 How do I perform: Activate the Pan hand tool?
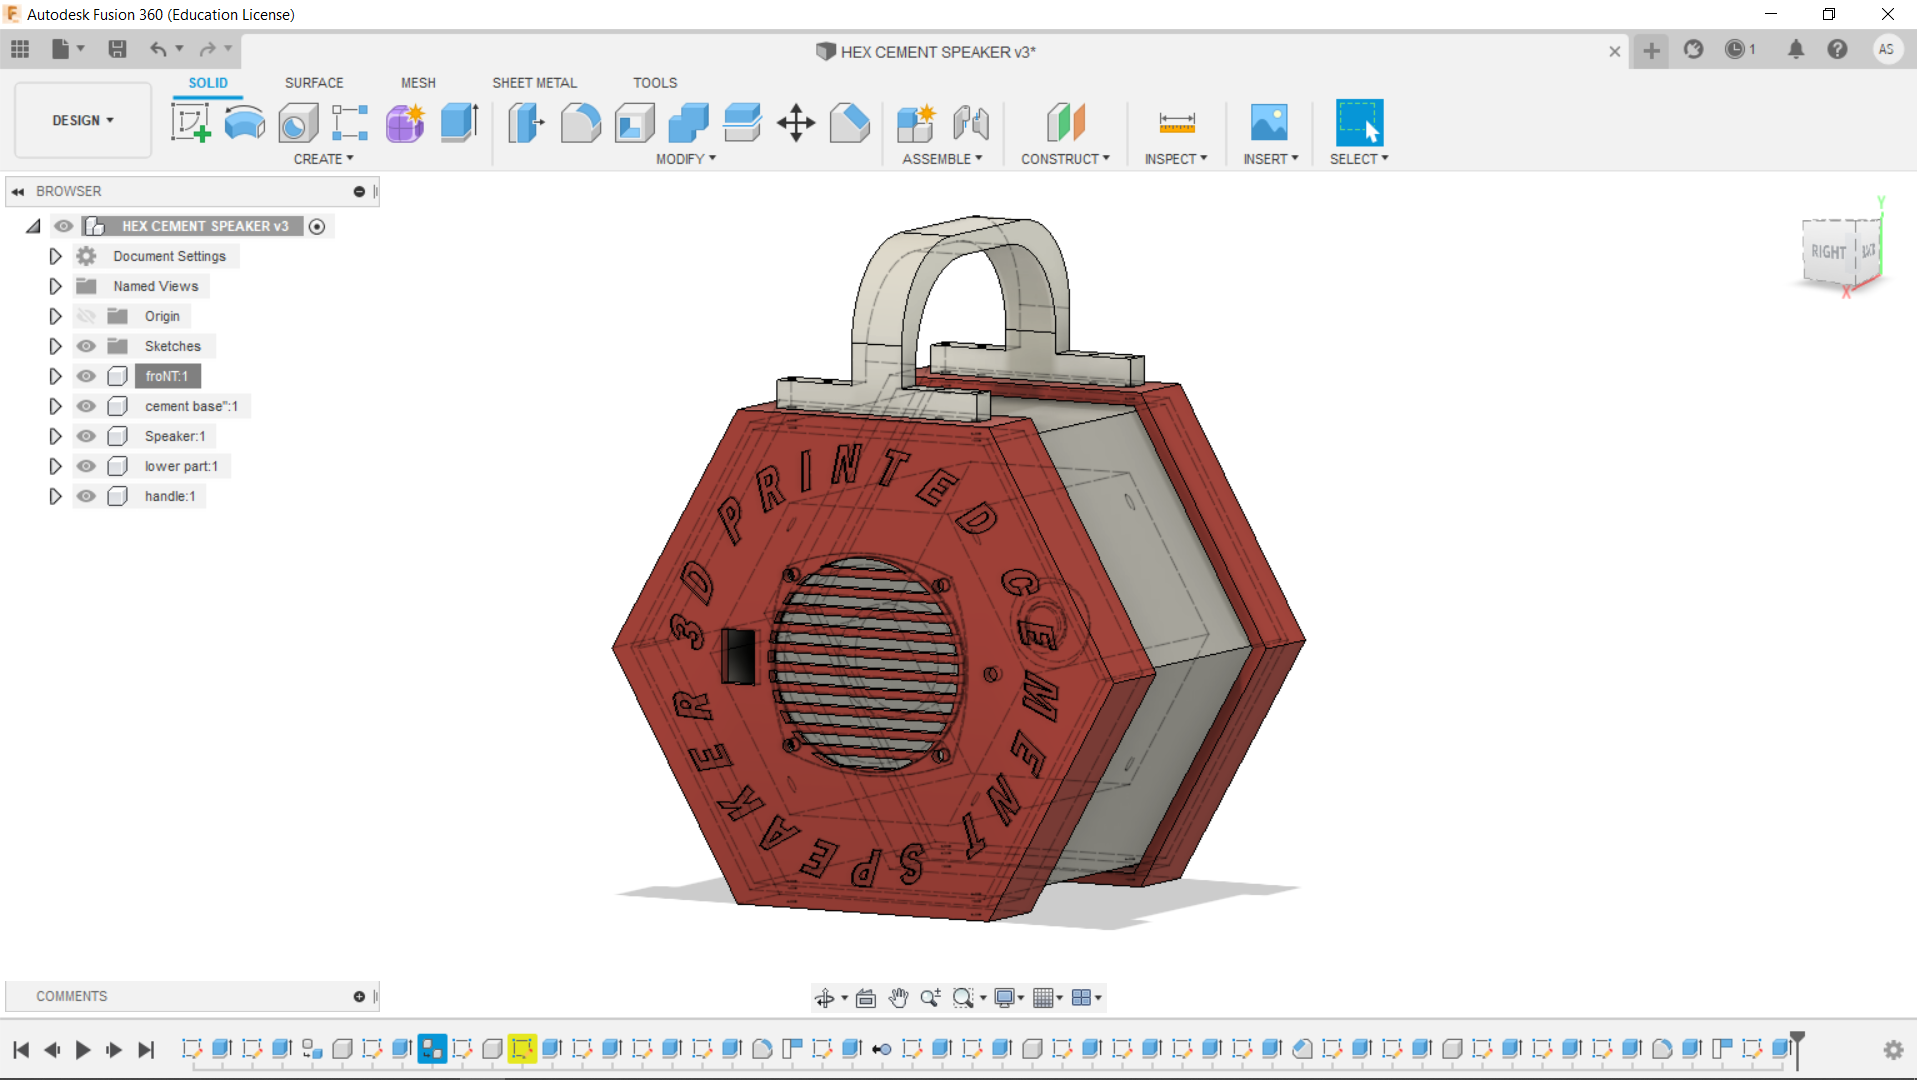[899, 998]
